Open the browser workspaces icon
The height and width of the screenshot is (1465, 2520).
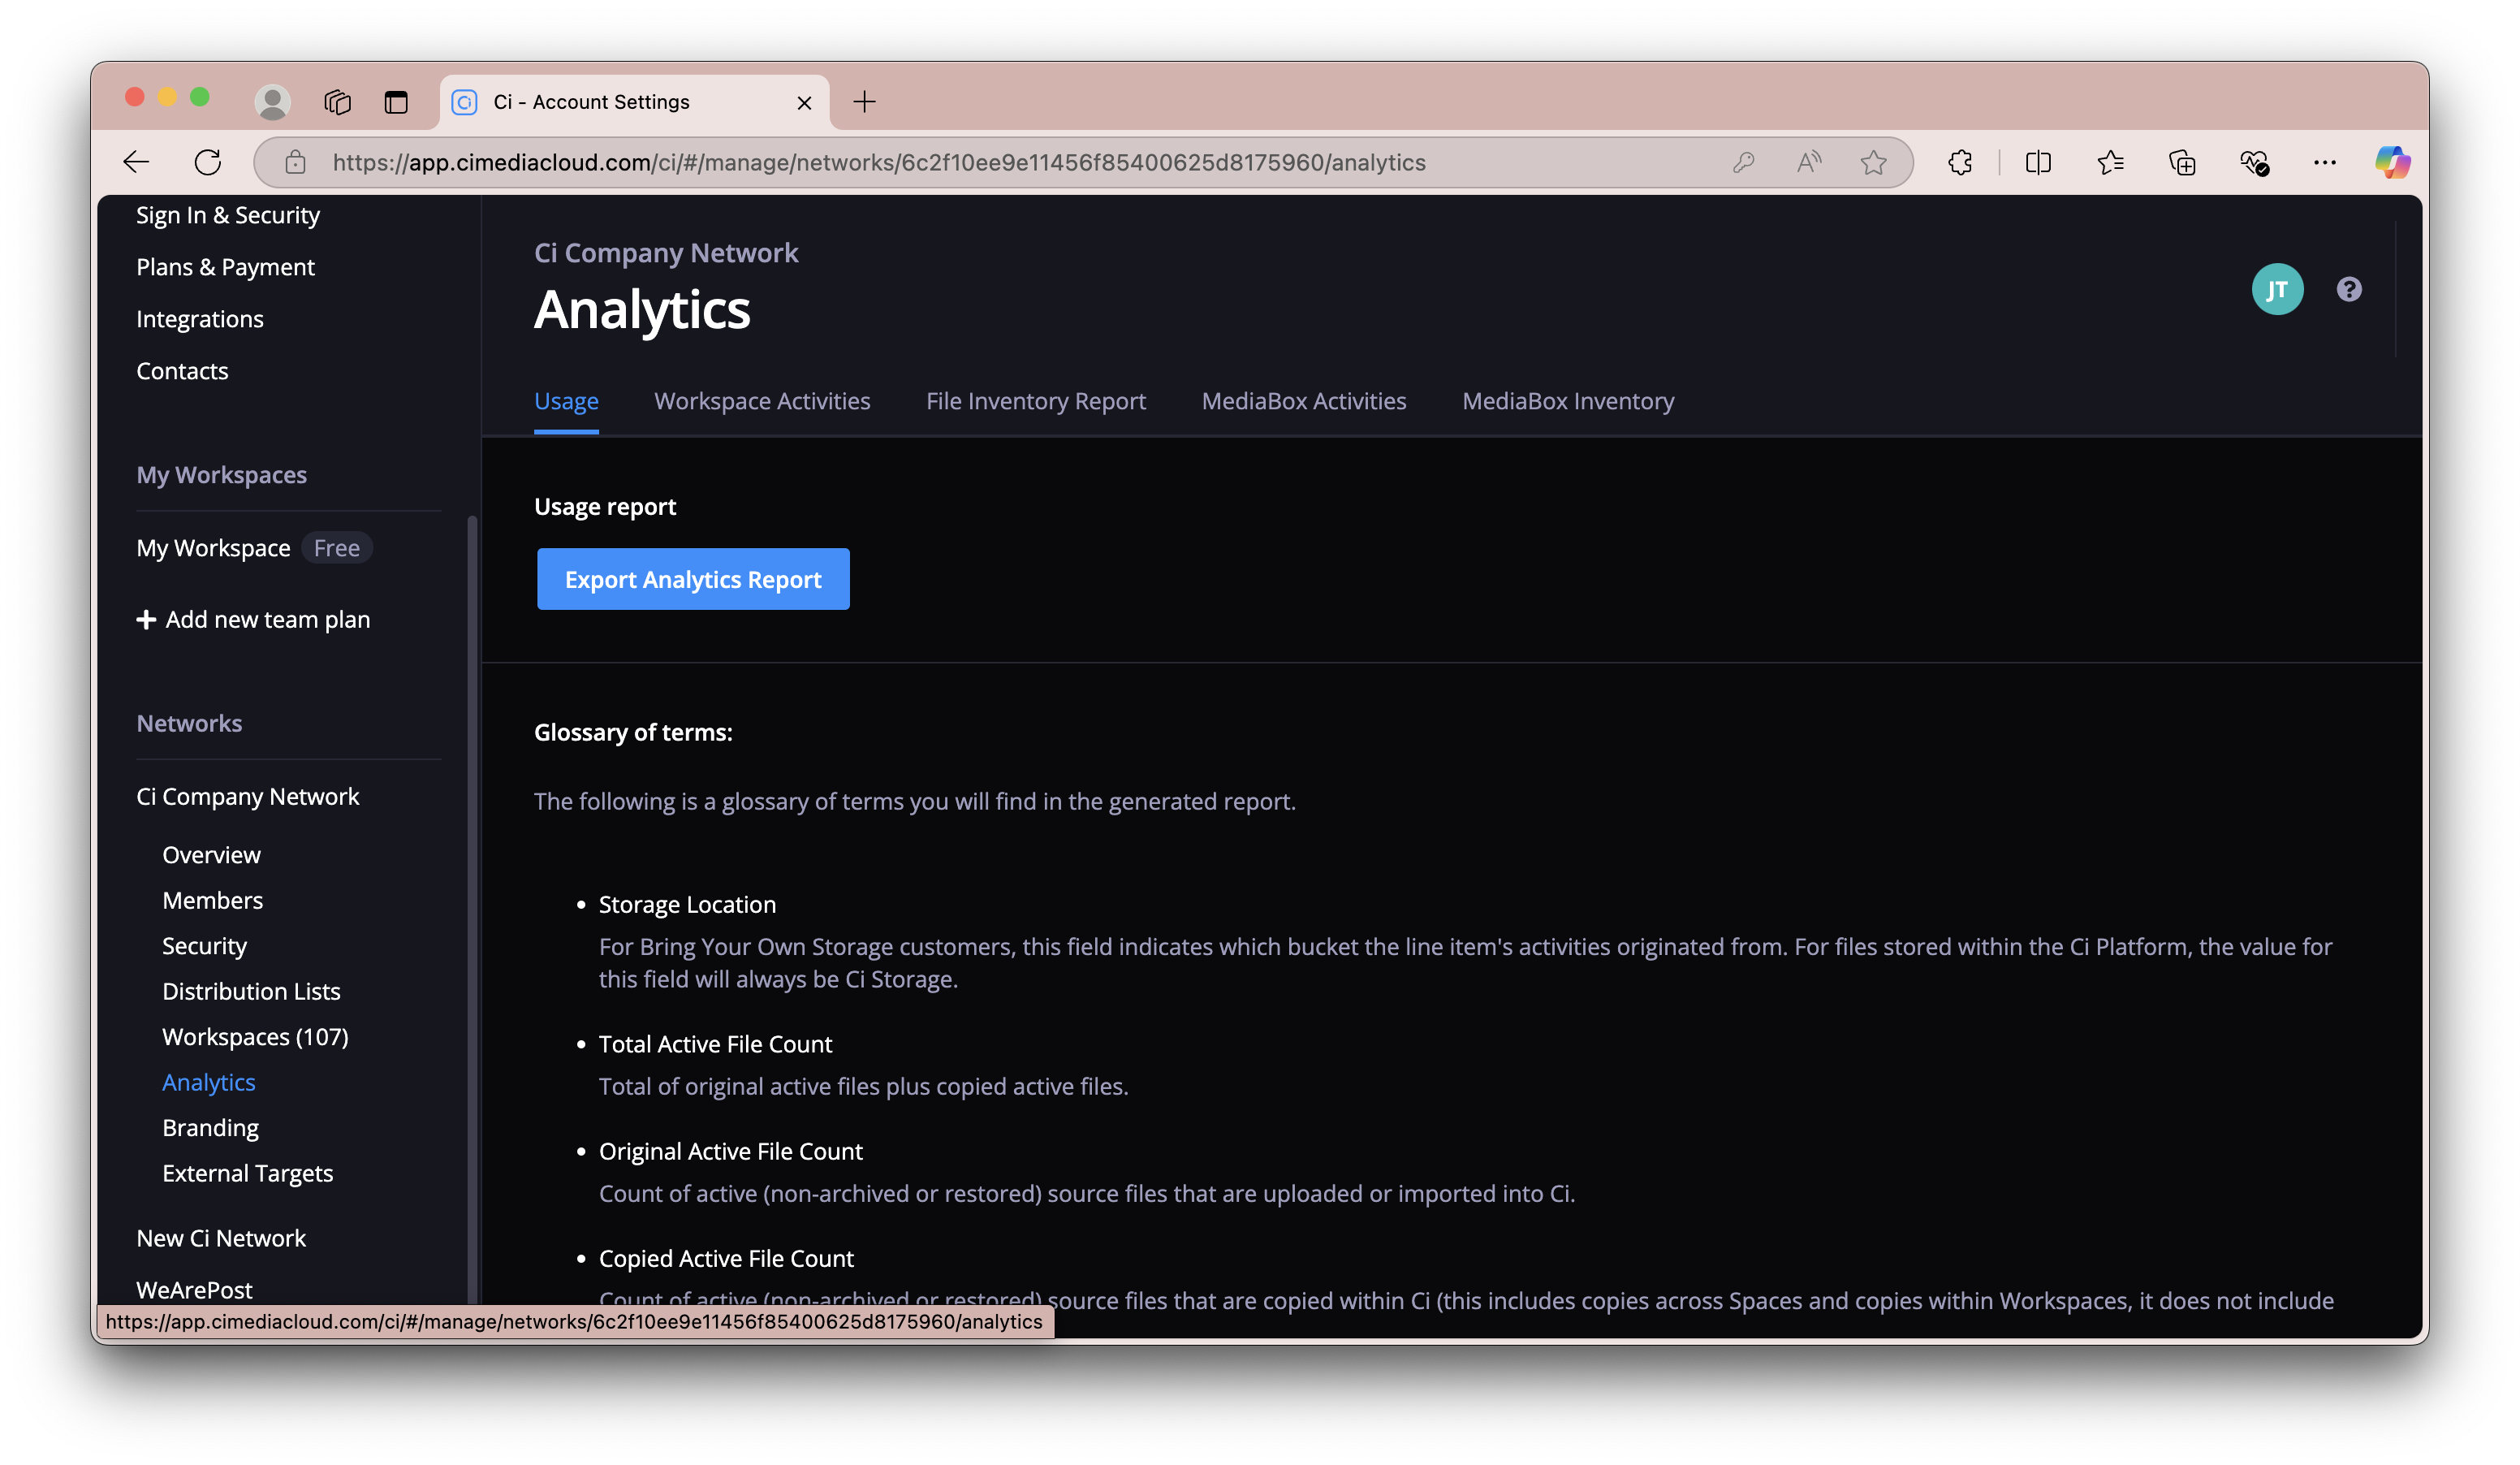pos(338,101)
